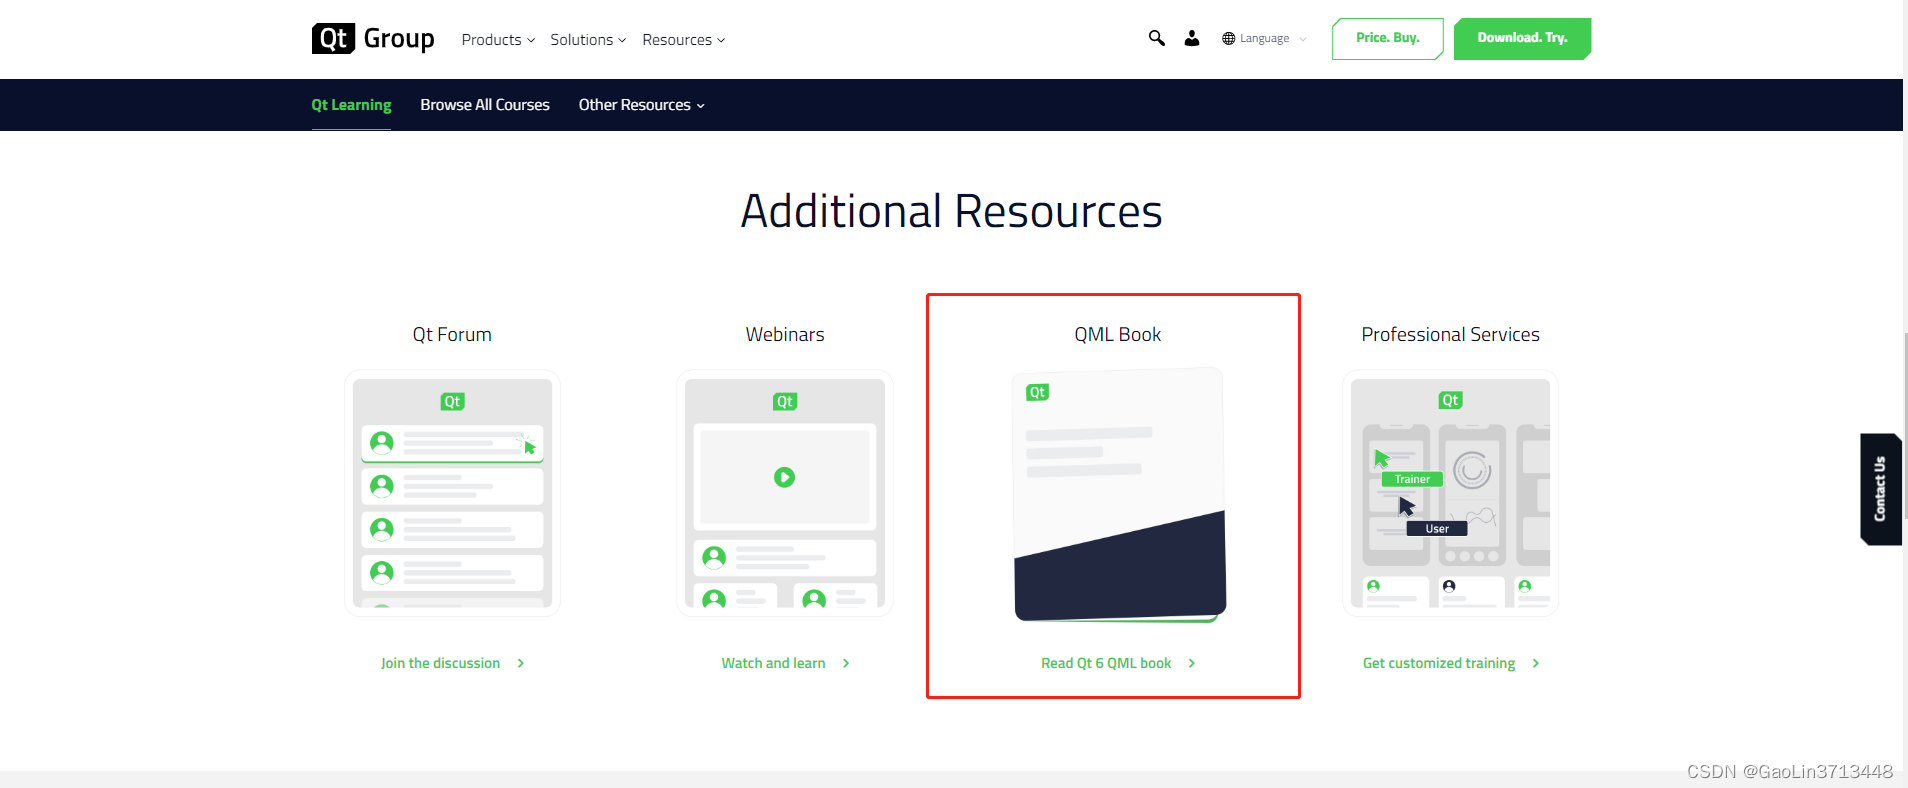1908x788 pixels.
Task: Follow the Join the discussion link
Action: [440, 663]
